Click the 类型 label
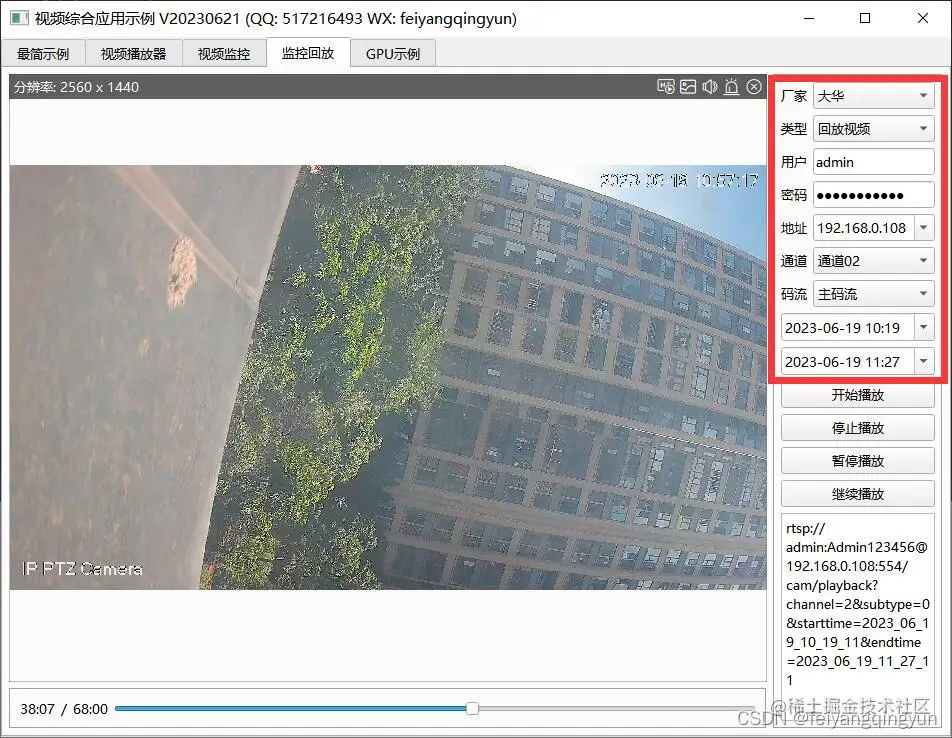Screen dimensions: 952x738 [794, 129]
